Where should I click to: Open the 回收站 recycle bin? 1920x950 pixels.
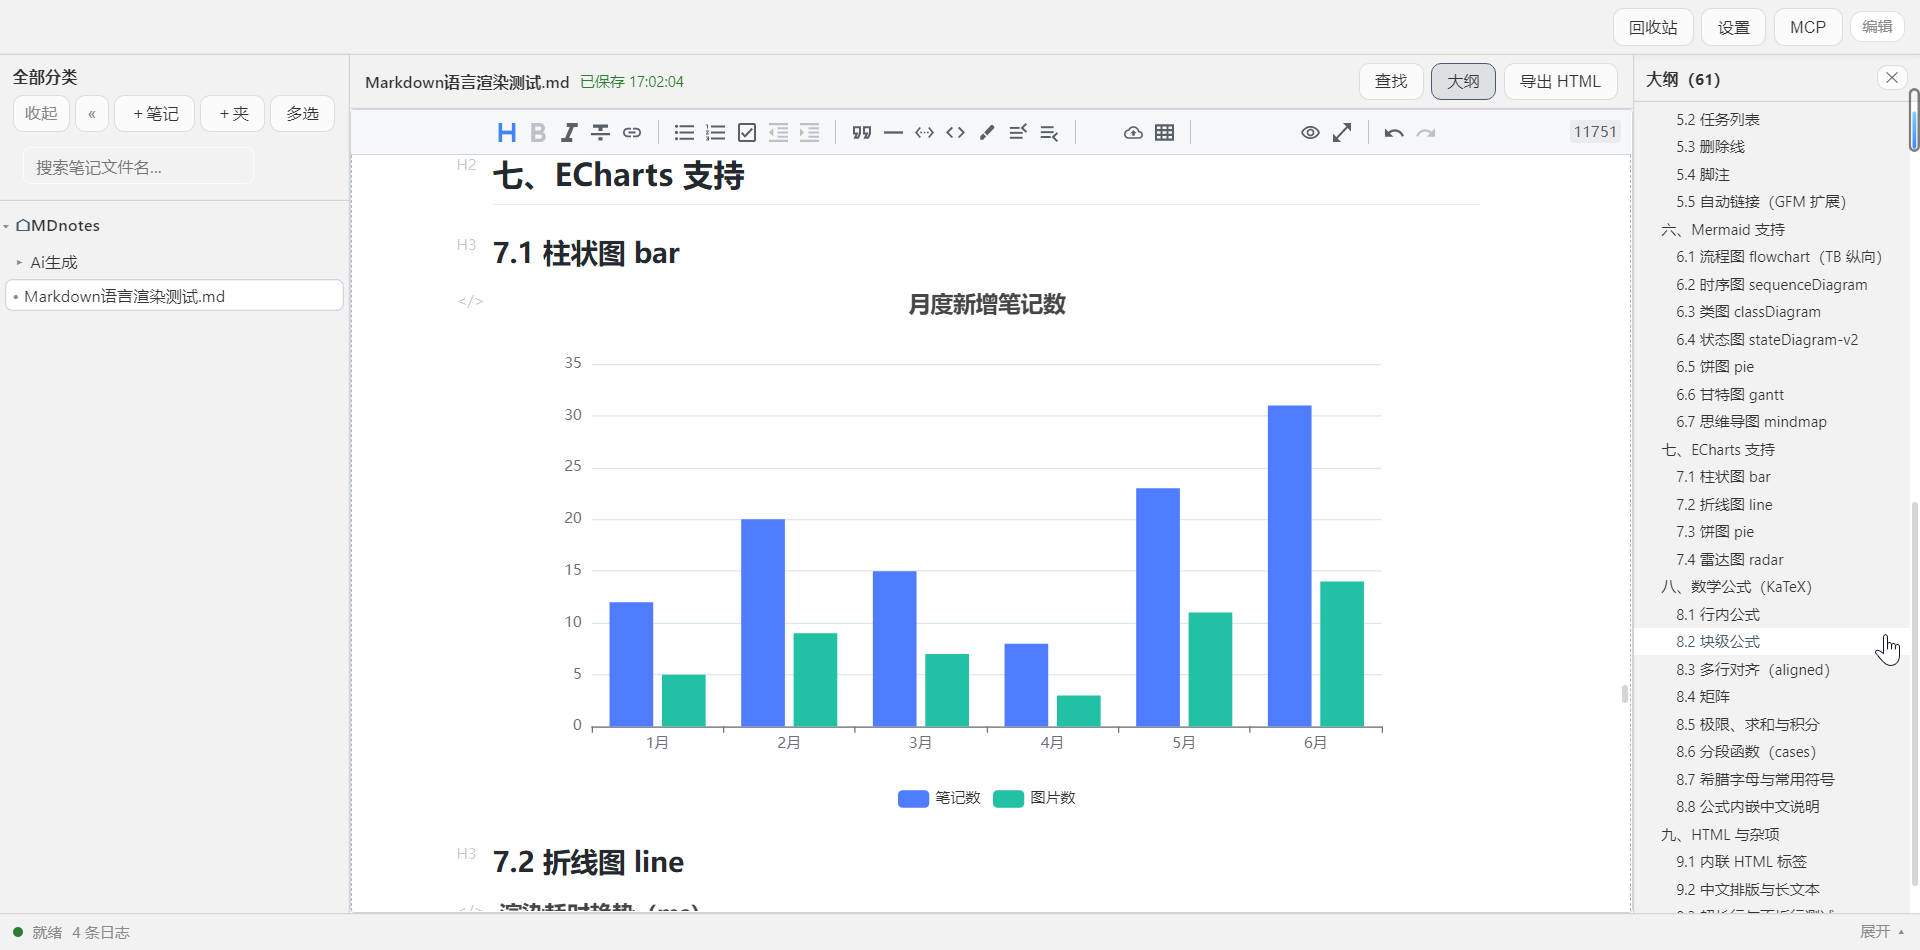1653,27
